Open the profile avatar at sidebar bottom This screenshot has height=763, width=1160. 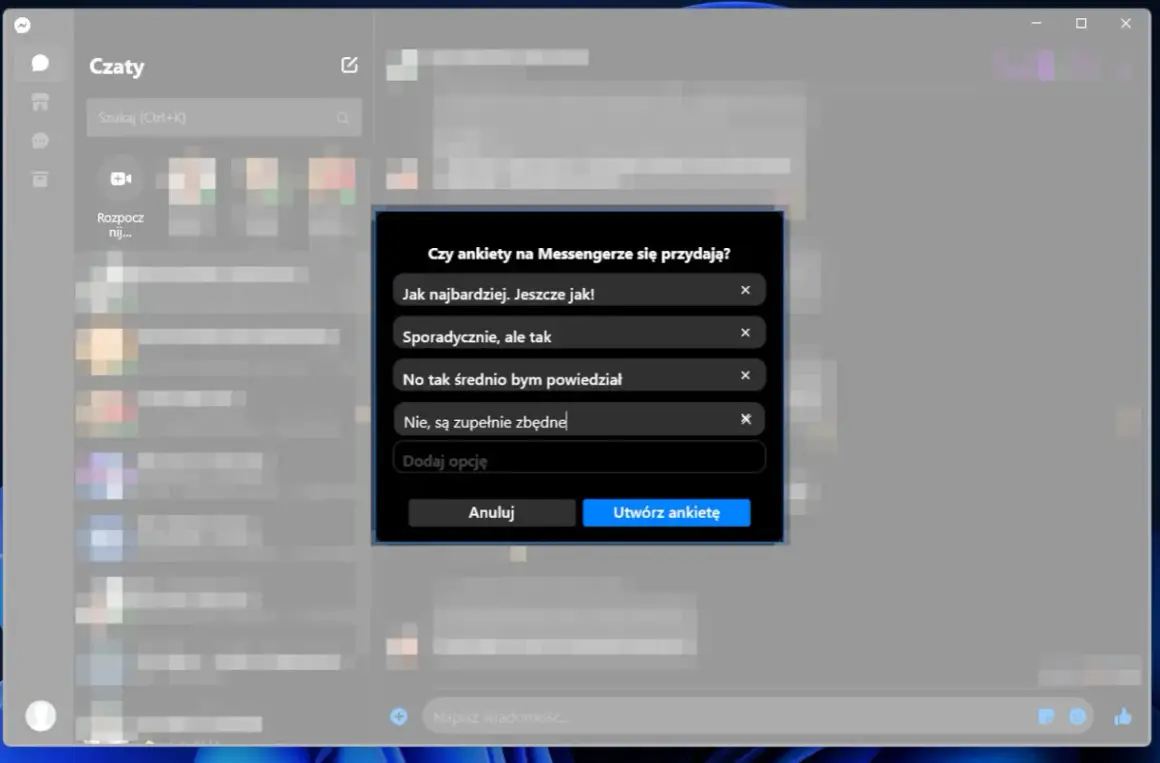[x=41, y=716]
